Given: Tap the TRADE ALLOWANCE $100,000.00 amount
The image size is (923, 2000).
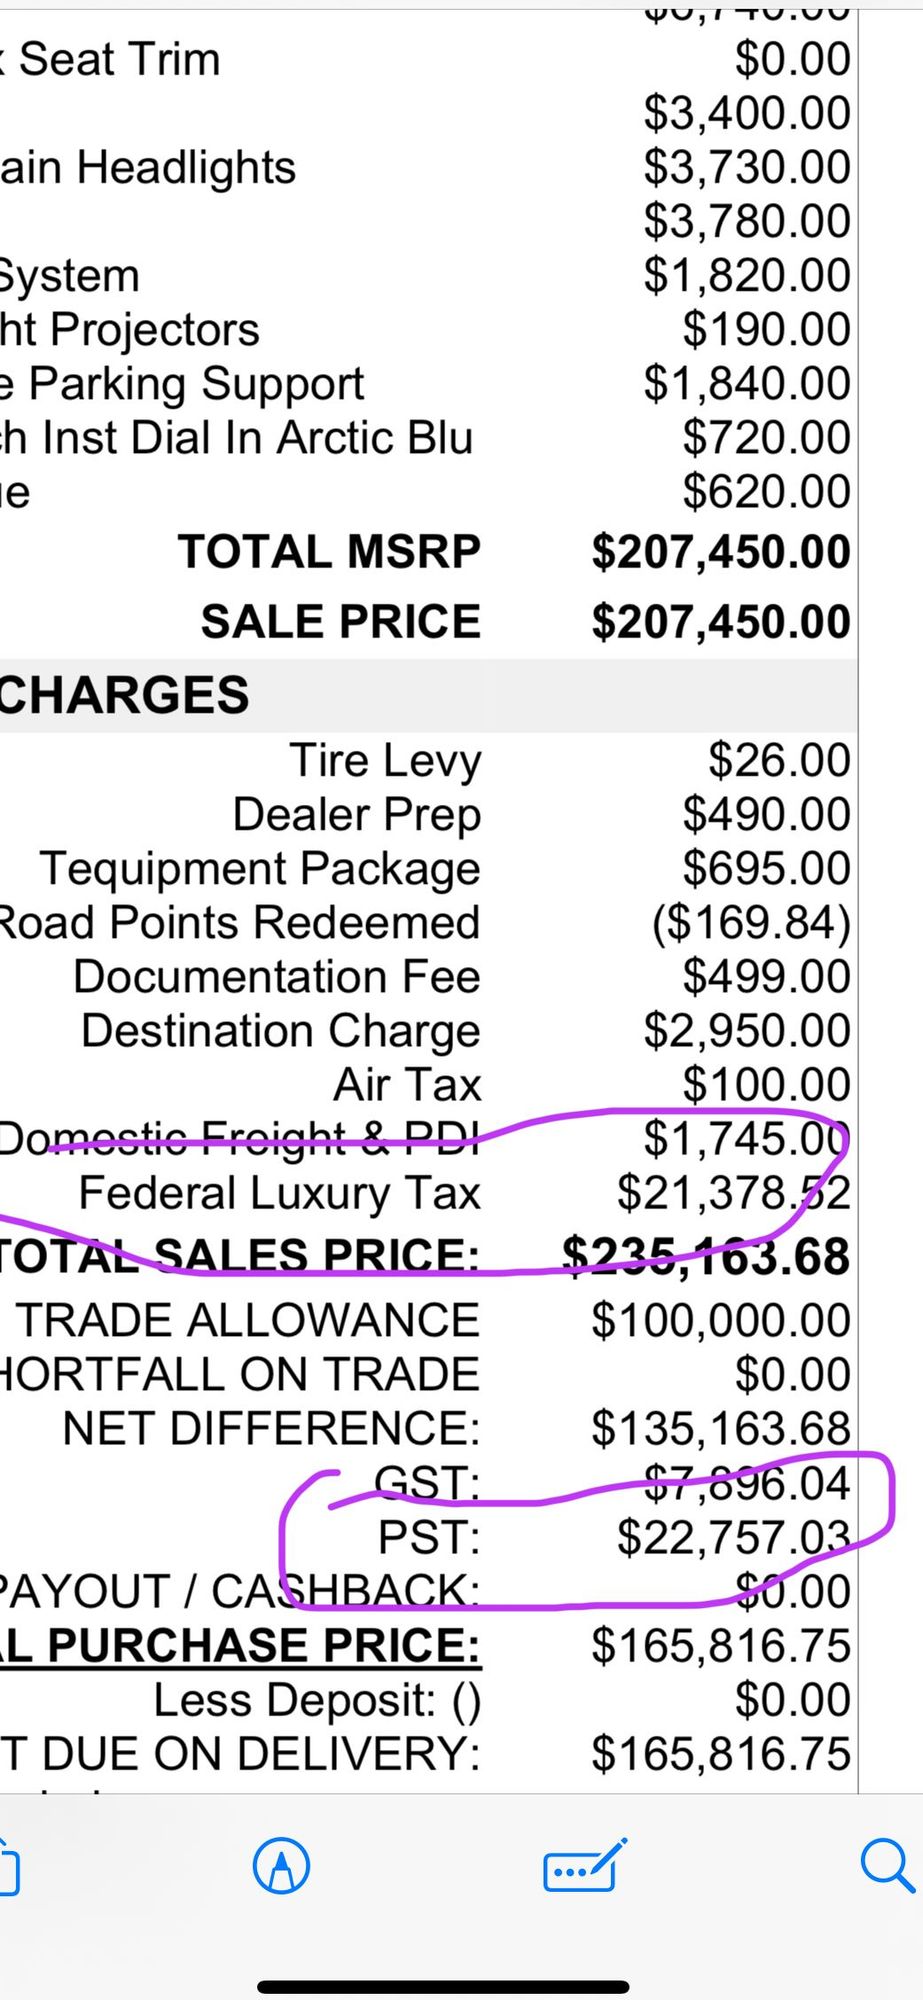Looking at the screenshot, I should tap(720, 1320).
